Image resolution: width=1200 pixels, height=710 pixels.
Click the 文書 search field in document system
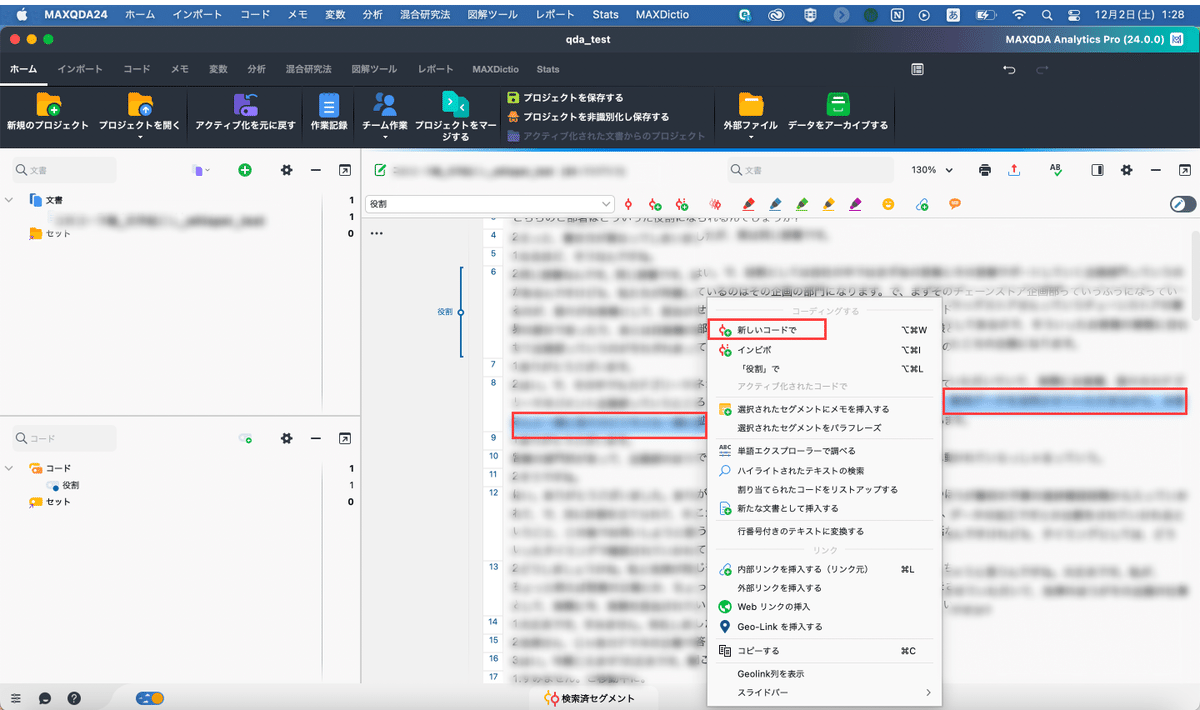point(64,170)
